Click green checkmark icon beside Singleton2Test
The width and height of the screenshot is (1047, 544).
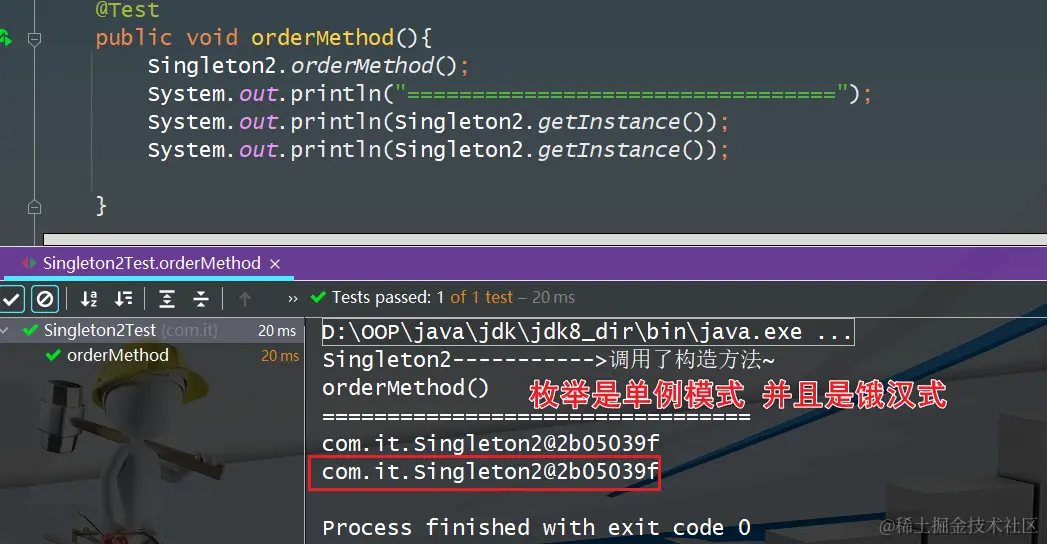30,330
